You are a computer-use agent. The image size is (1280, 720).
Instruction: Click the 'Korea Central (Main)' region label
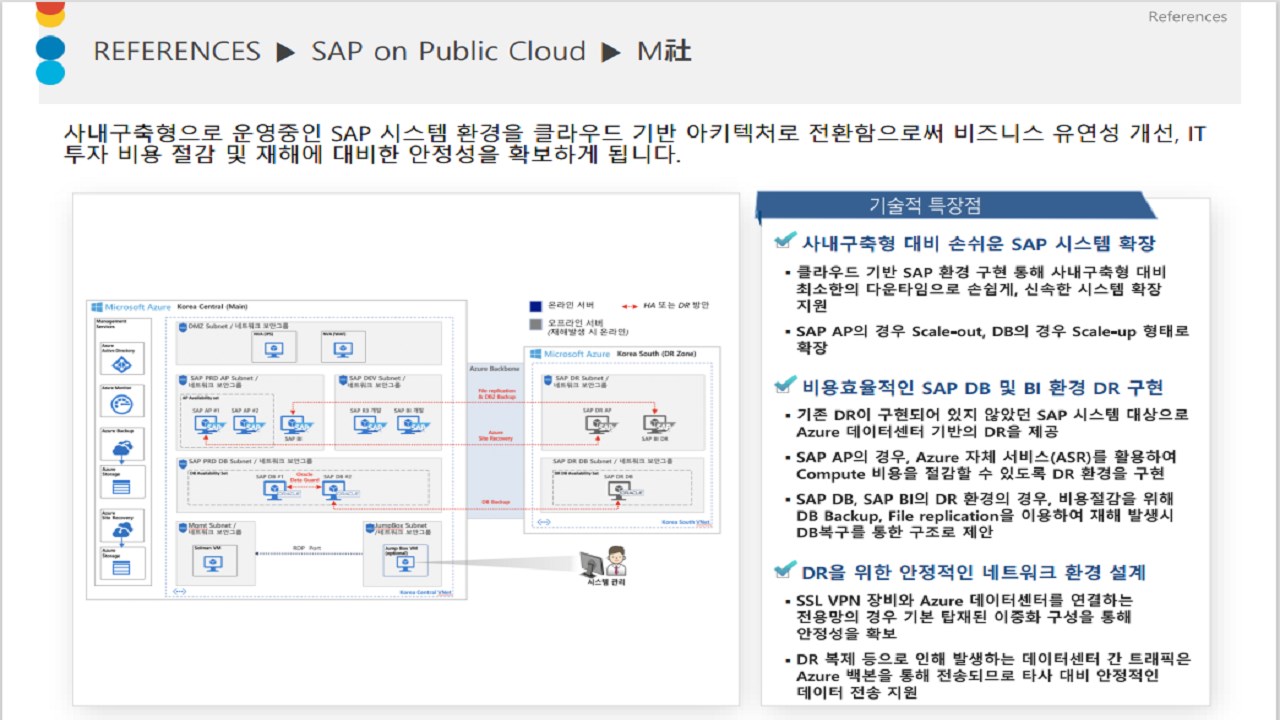[212, 307]
